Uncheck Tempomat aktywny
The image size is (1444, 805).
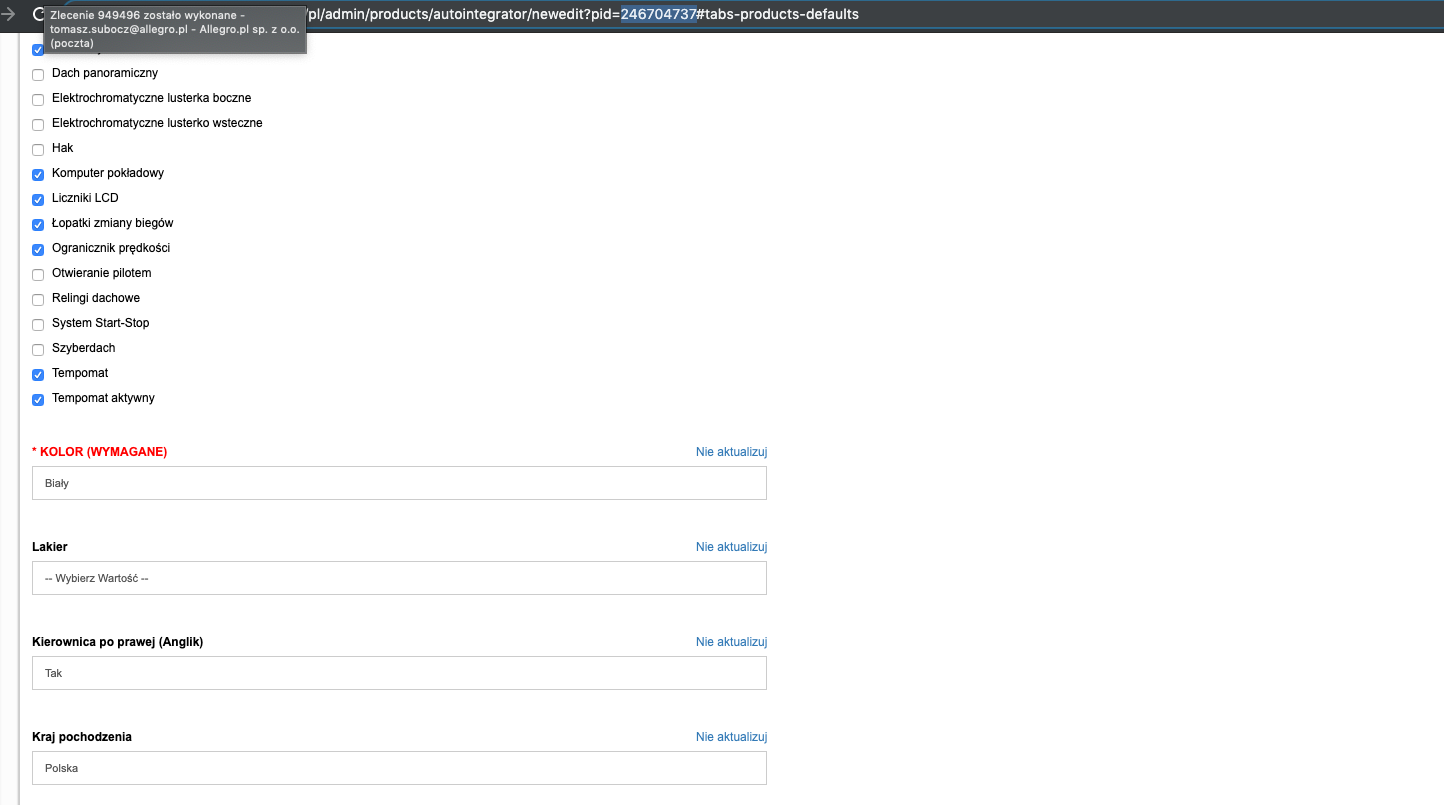coord(38,400)
